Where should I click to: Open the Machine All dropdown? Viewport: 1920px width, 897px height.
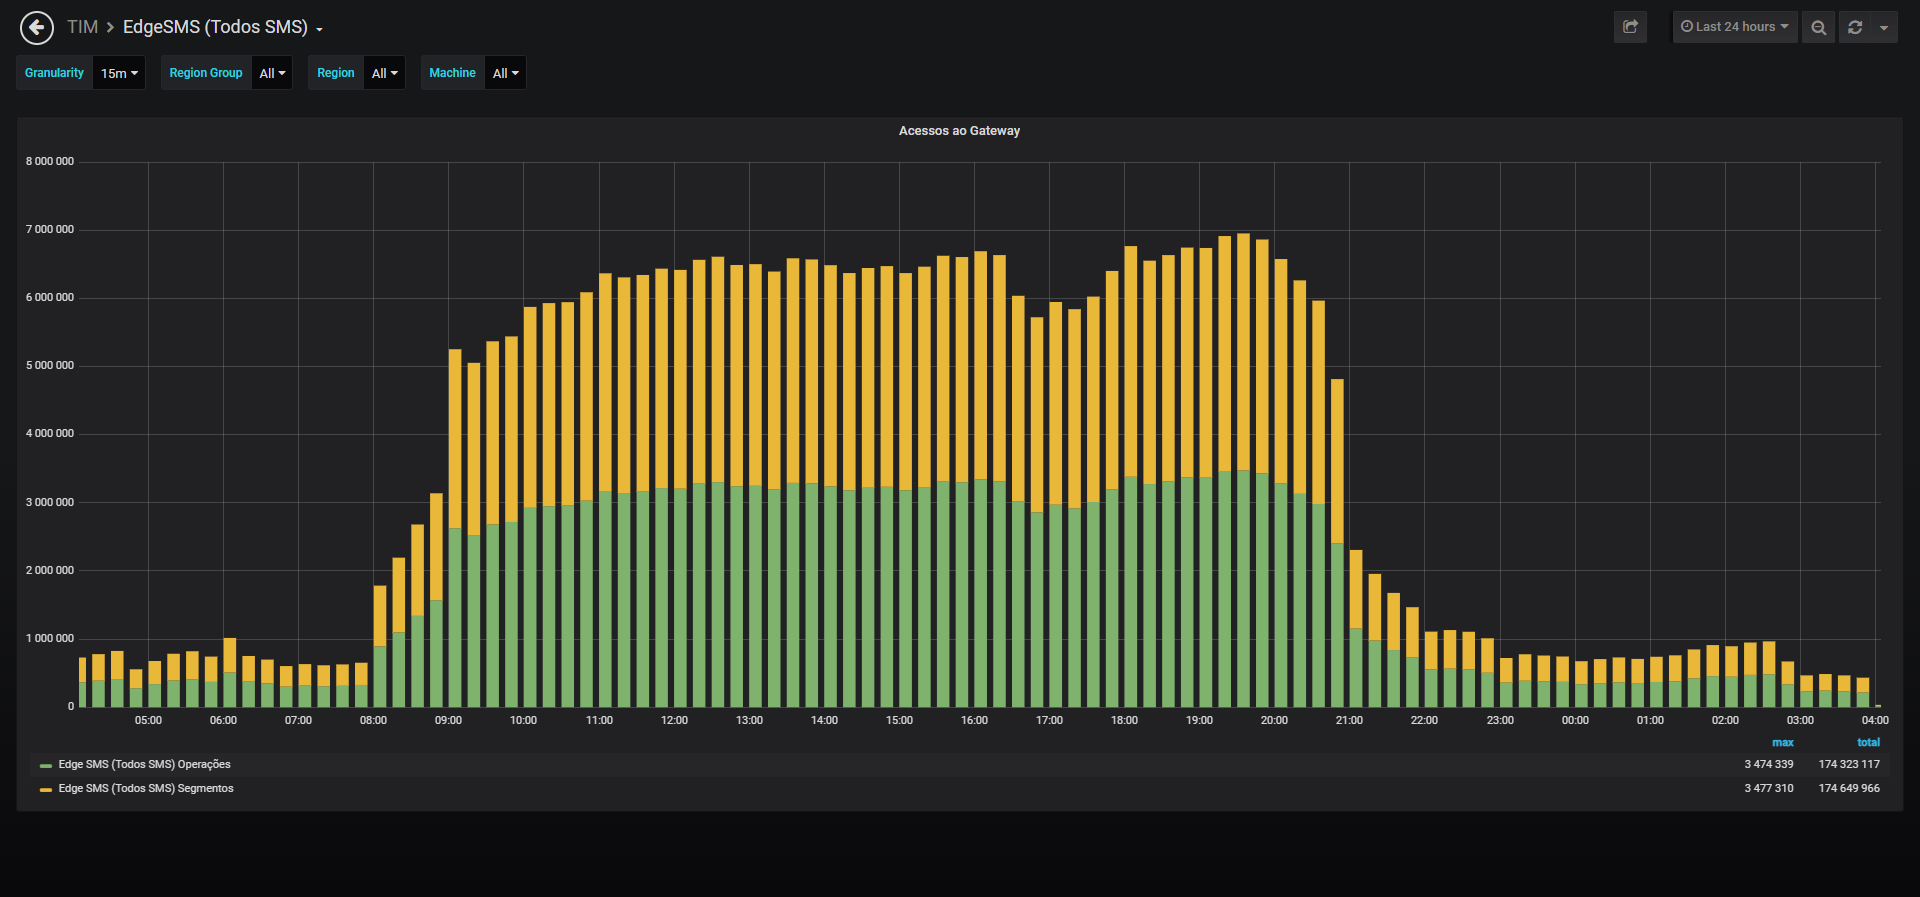point(505,73)
